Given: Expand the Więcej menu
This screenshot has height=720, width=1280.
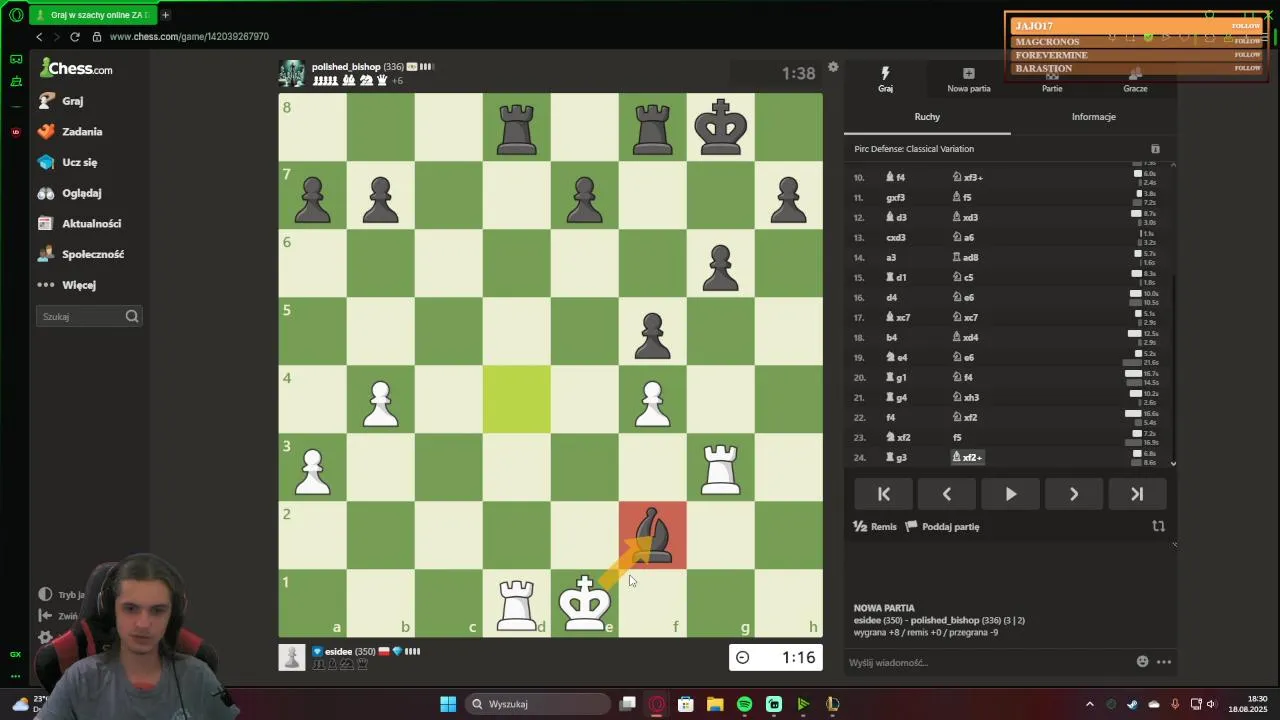Looking at the screenshot, I should click(x=67, y=285).
